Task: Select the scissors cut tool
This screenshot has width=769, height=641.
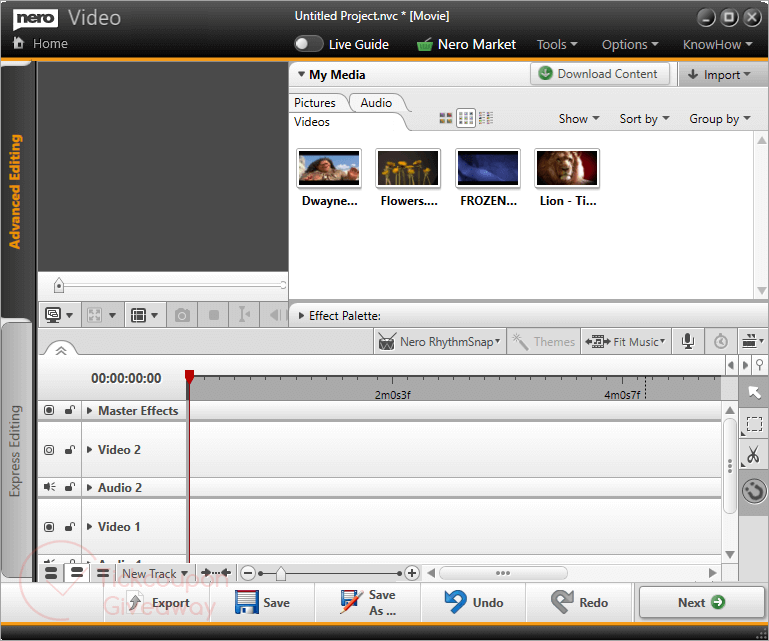Action: pos(754,455)
